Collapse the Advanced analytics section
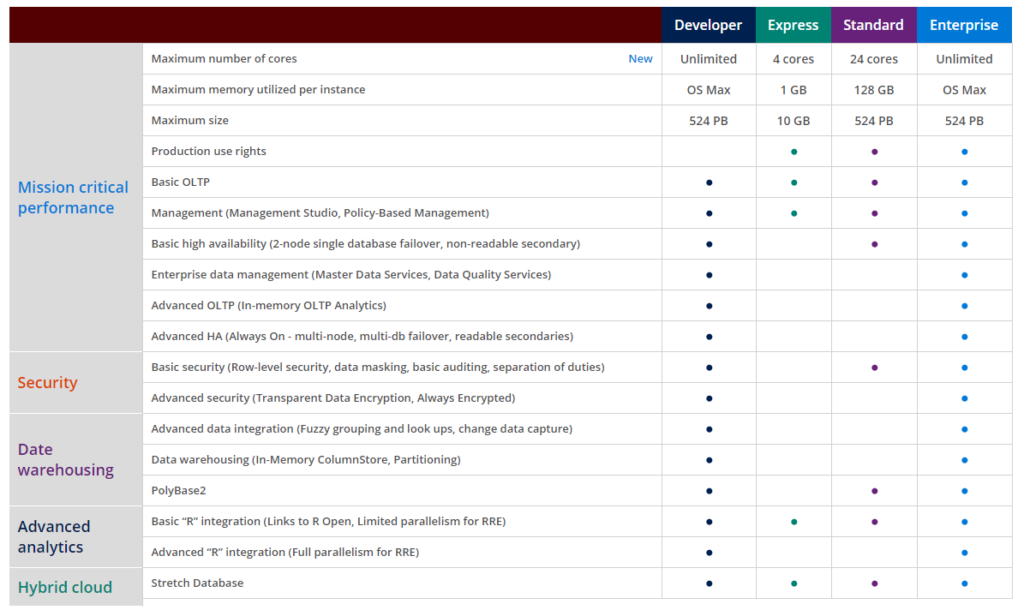The width and height of the screenshot is (1024, 616). [54, 536]
